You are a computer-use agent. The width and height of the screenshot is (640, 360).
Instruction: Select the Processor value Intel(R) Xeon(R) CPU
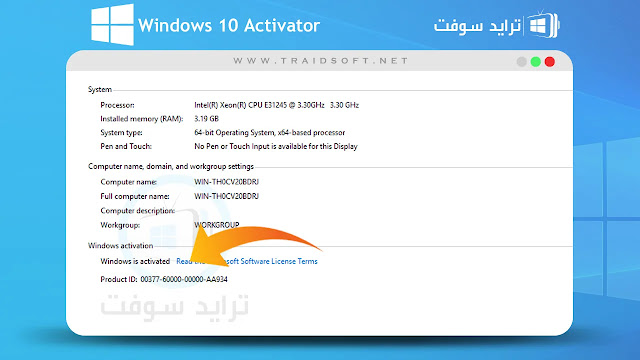point(276,105)
